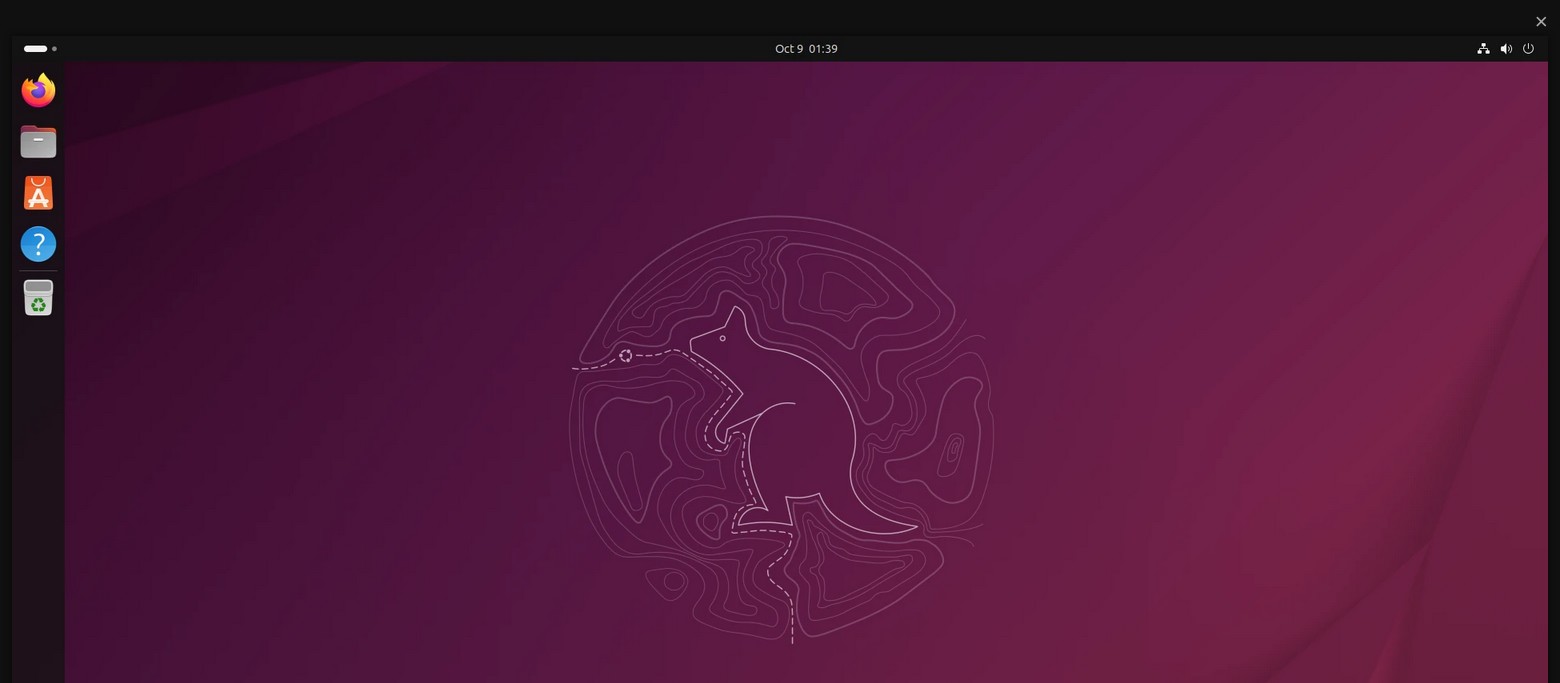The image size is (1560, 683).
Task: Open the calendar via the Oct 9 date
Action: 788,49
